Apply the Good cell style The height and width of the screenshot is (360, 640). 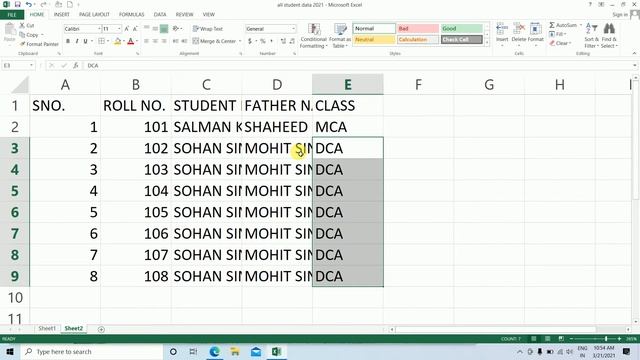[461, 29]
